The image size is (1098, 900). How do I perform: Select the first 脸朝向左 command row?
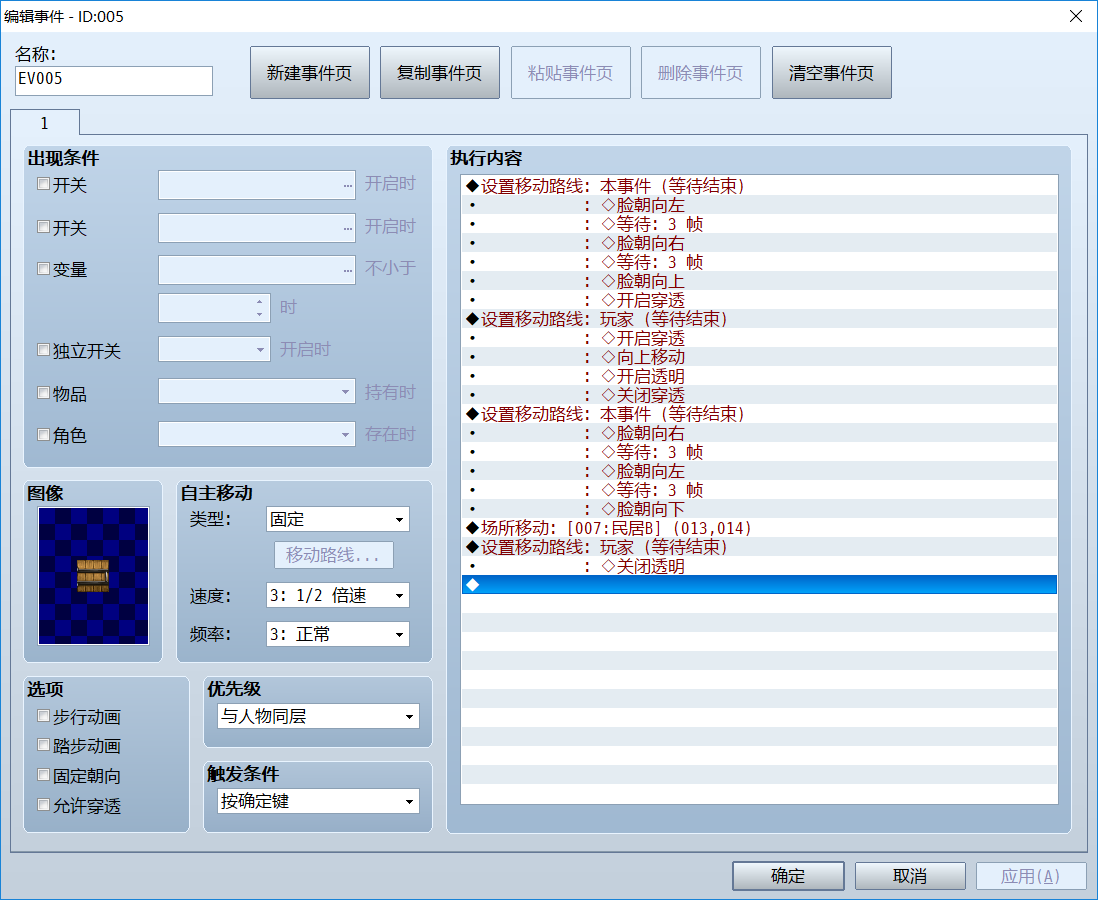tap(759, 205)
